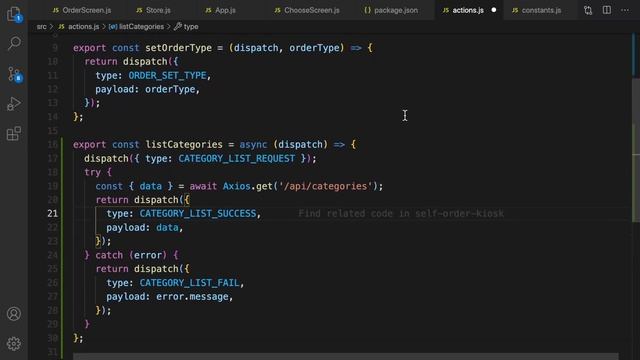
Task: Click the CATEGORY_LIST_FAIL constant
Action: tap(189, 283)
